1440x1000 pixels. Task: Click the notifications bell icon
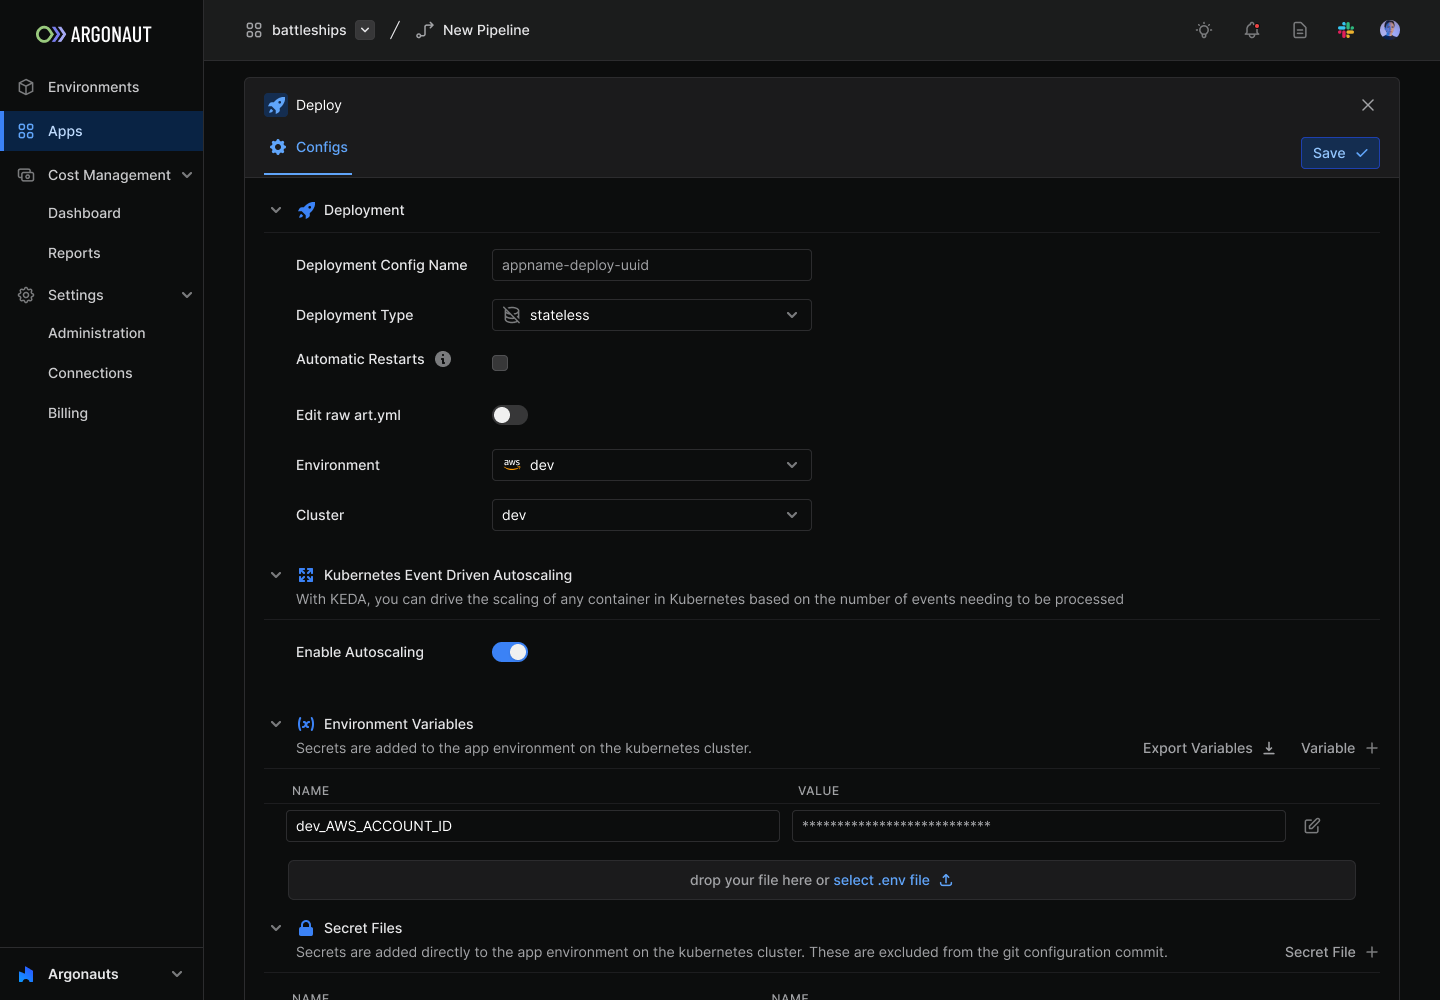(1251, 30)
